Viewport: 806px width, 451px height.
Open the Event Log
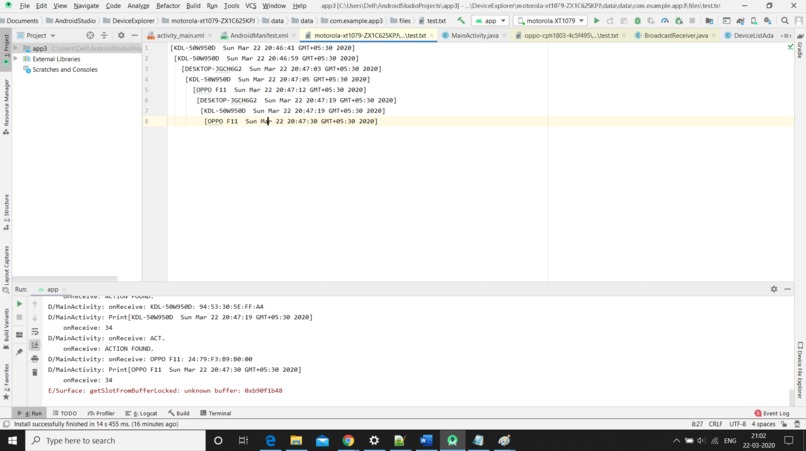772,413
